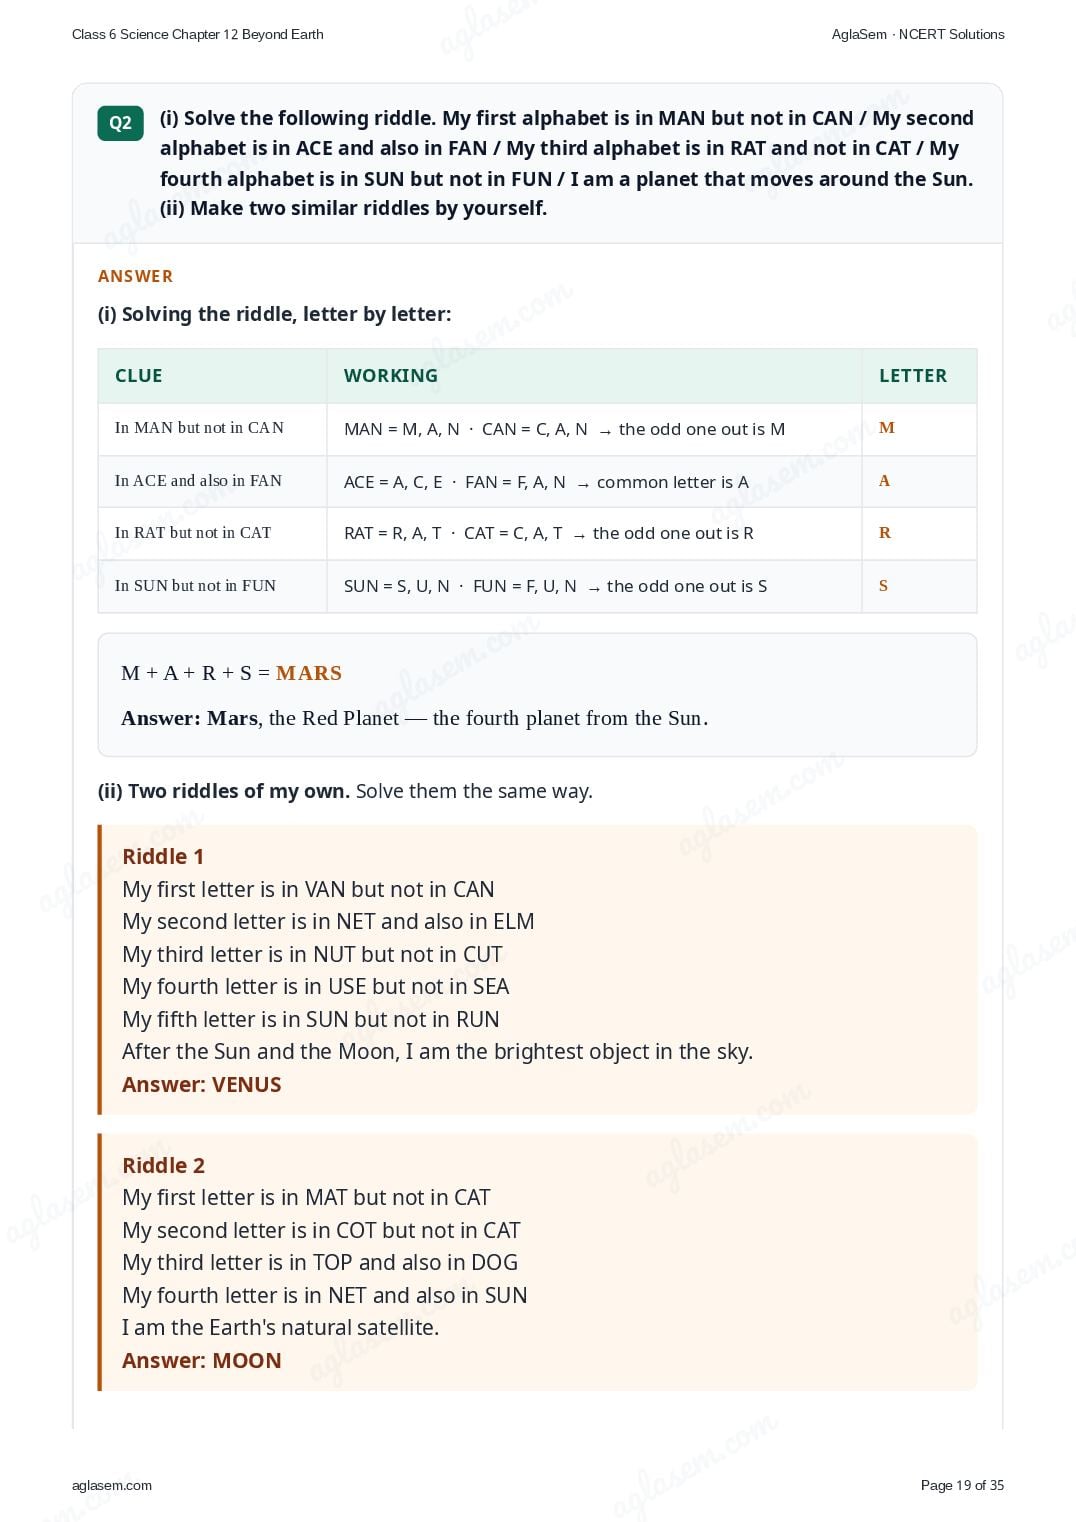This screenshot has height=1522, width=1076.
Task: Click the Solving the riddle letter by letter heading
Action: pos(275,314)
